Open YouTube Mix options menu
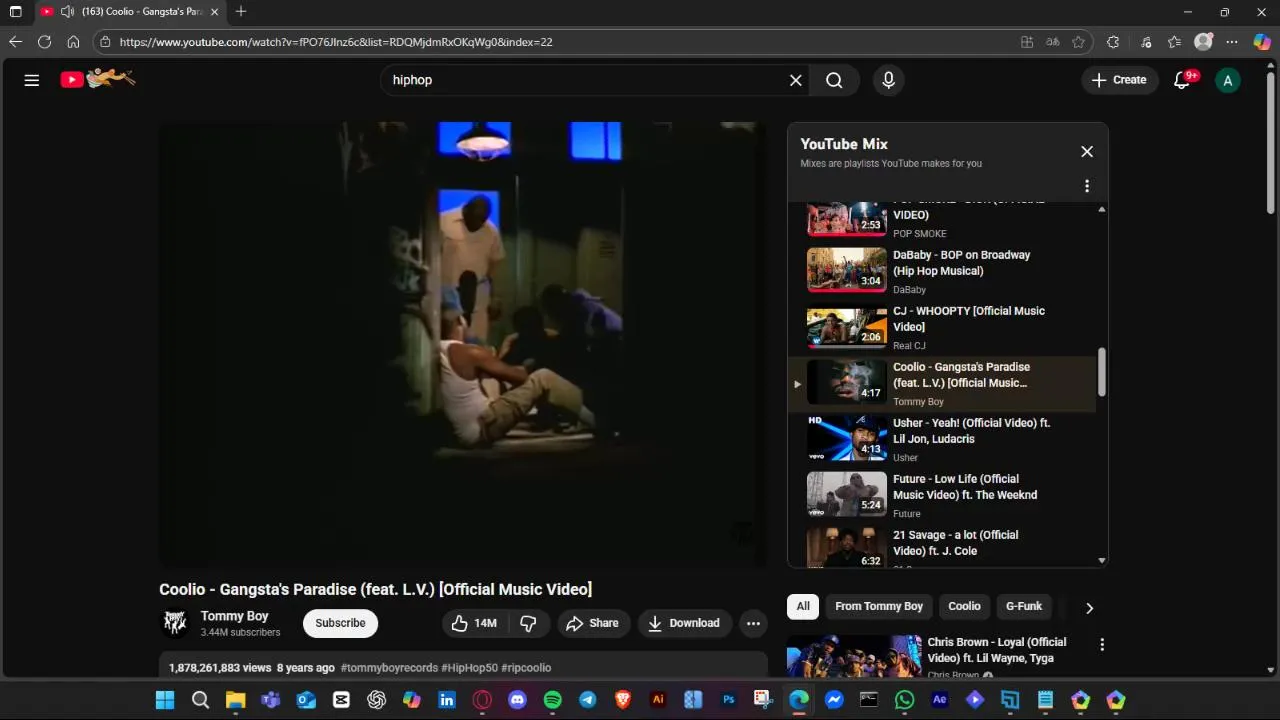Screen dimensions: 1280x720 [x=1087, y=186]
